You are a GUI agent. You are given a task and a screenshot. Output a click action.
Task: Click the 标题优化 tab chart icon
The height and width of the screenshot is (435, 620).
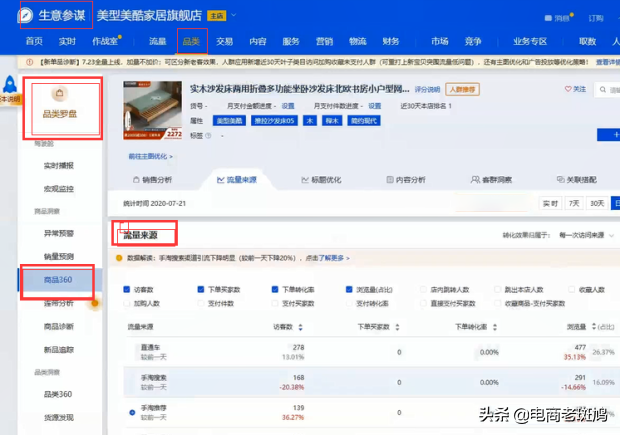click(305, 180)
